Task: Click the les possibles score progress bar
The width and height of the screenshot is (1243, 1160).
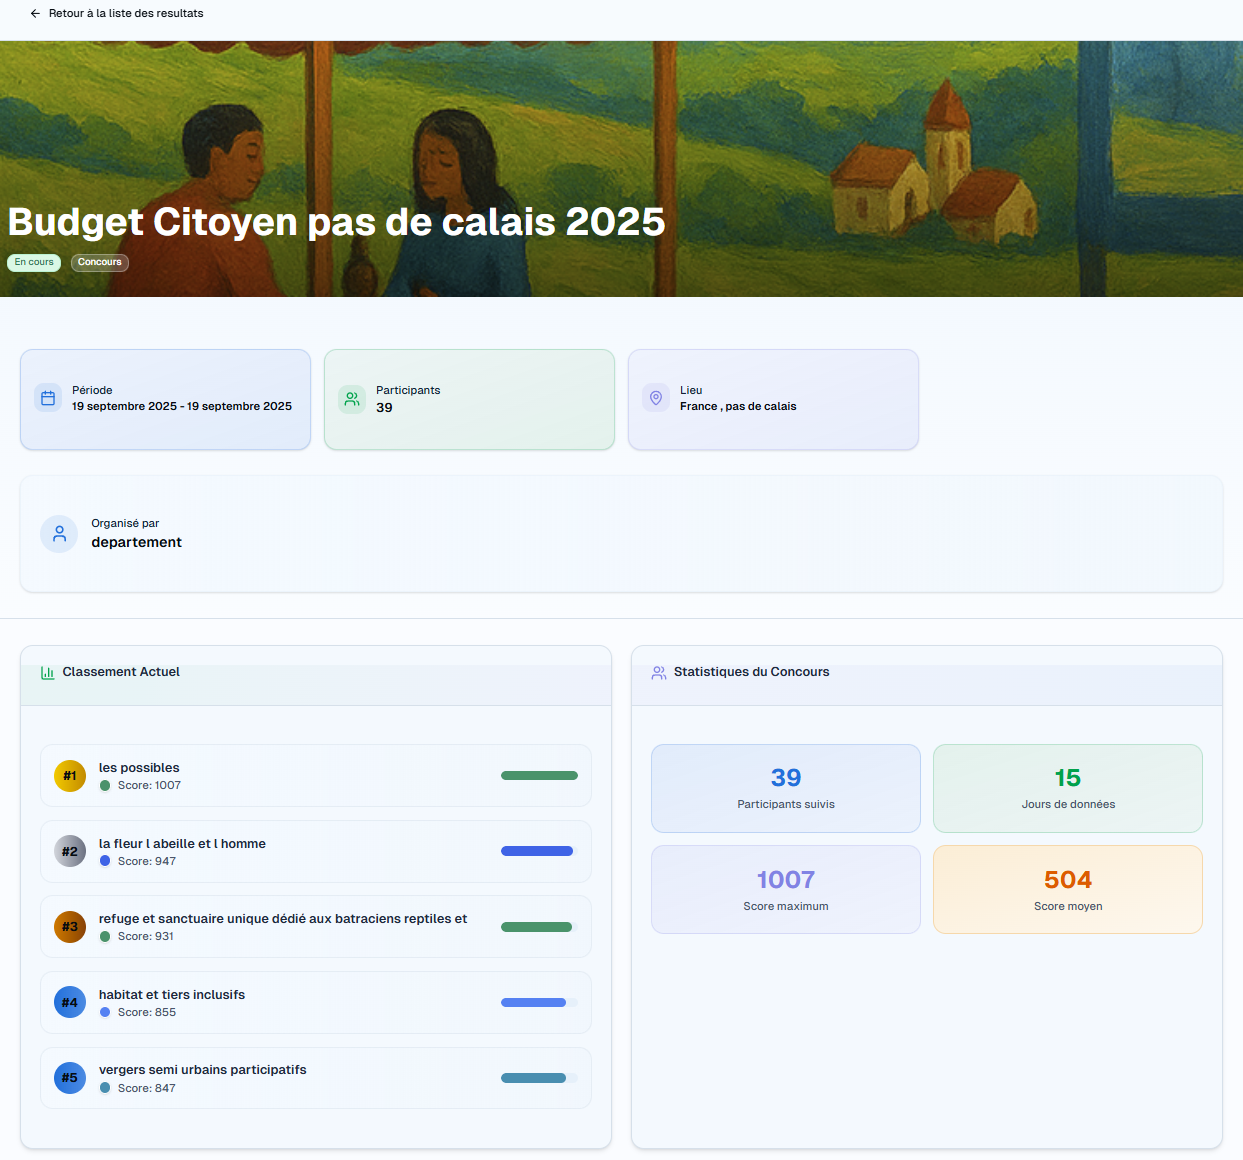Action: 539,776
